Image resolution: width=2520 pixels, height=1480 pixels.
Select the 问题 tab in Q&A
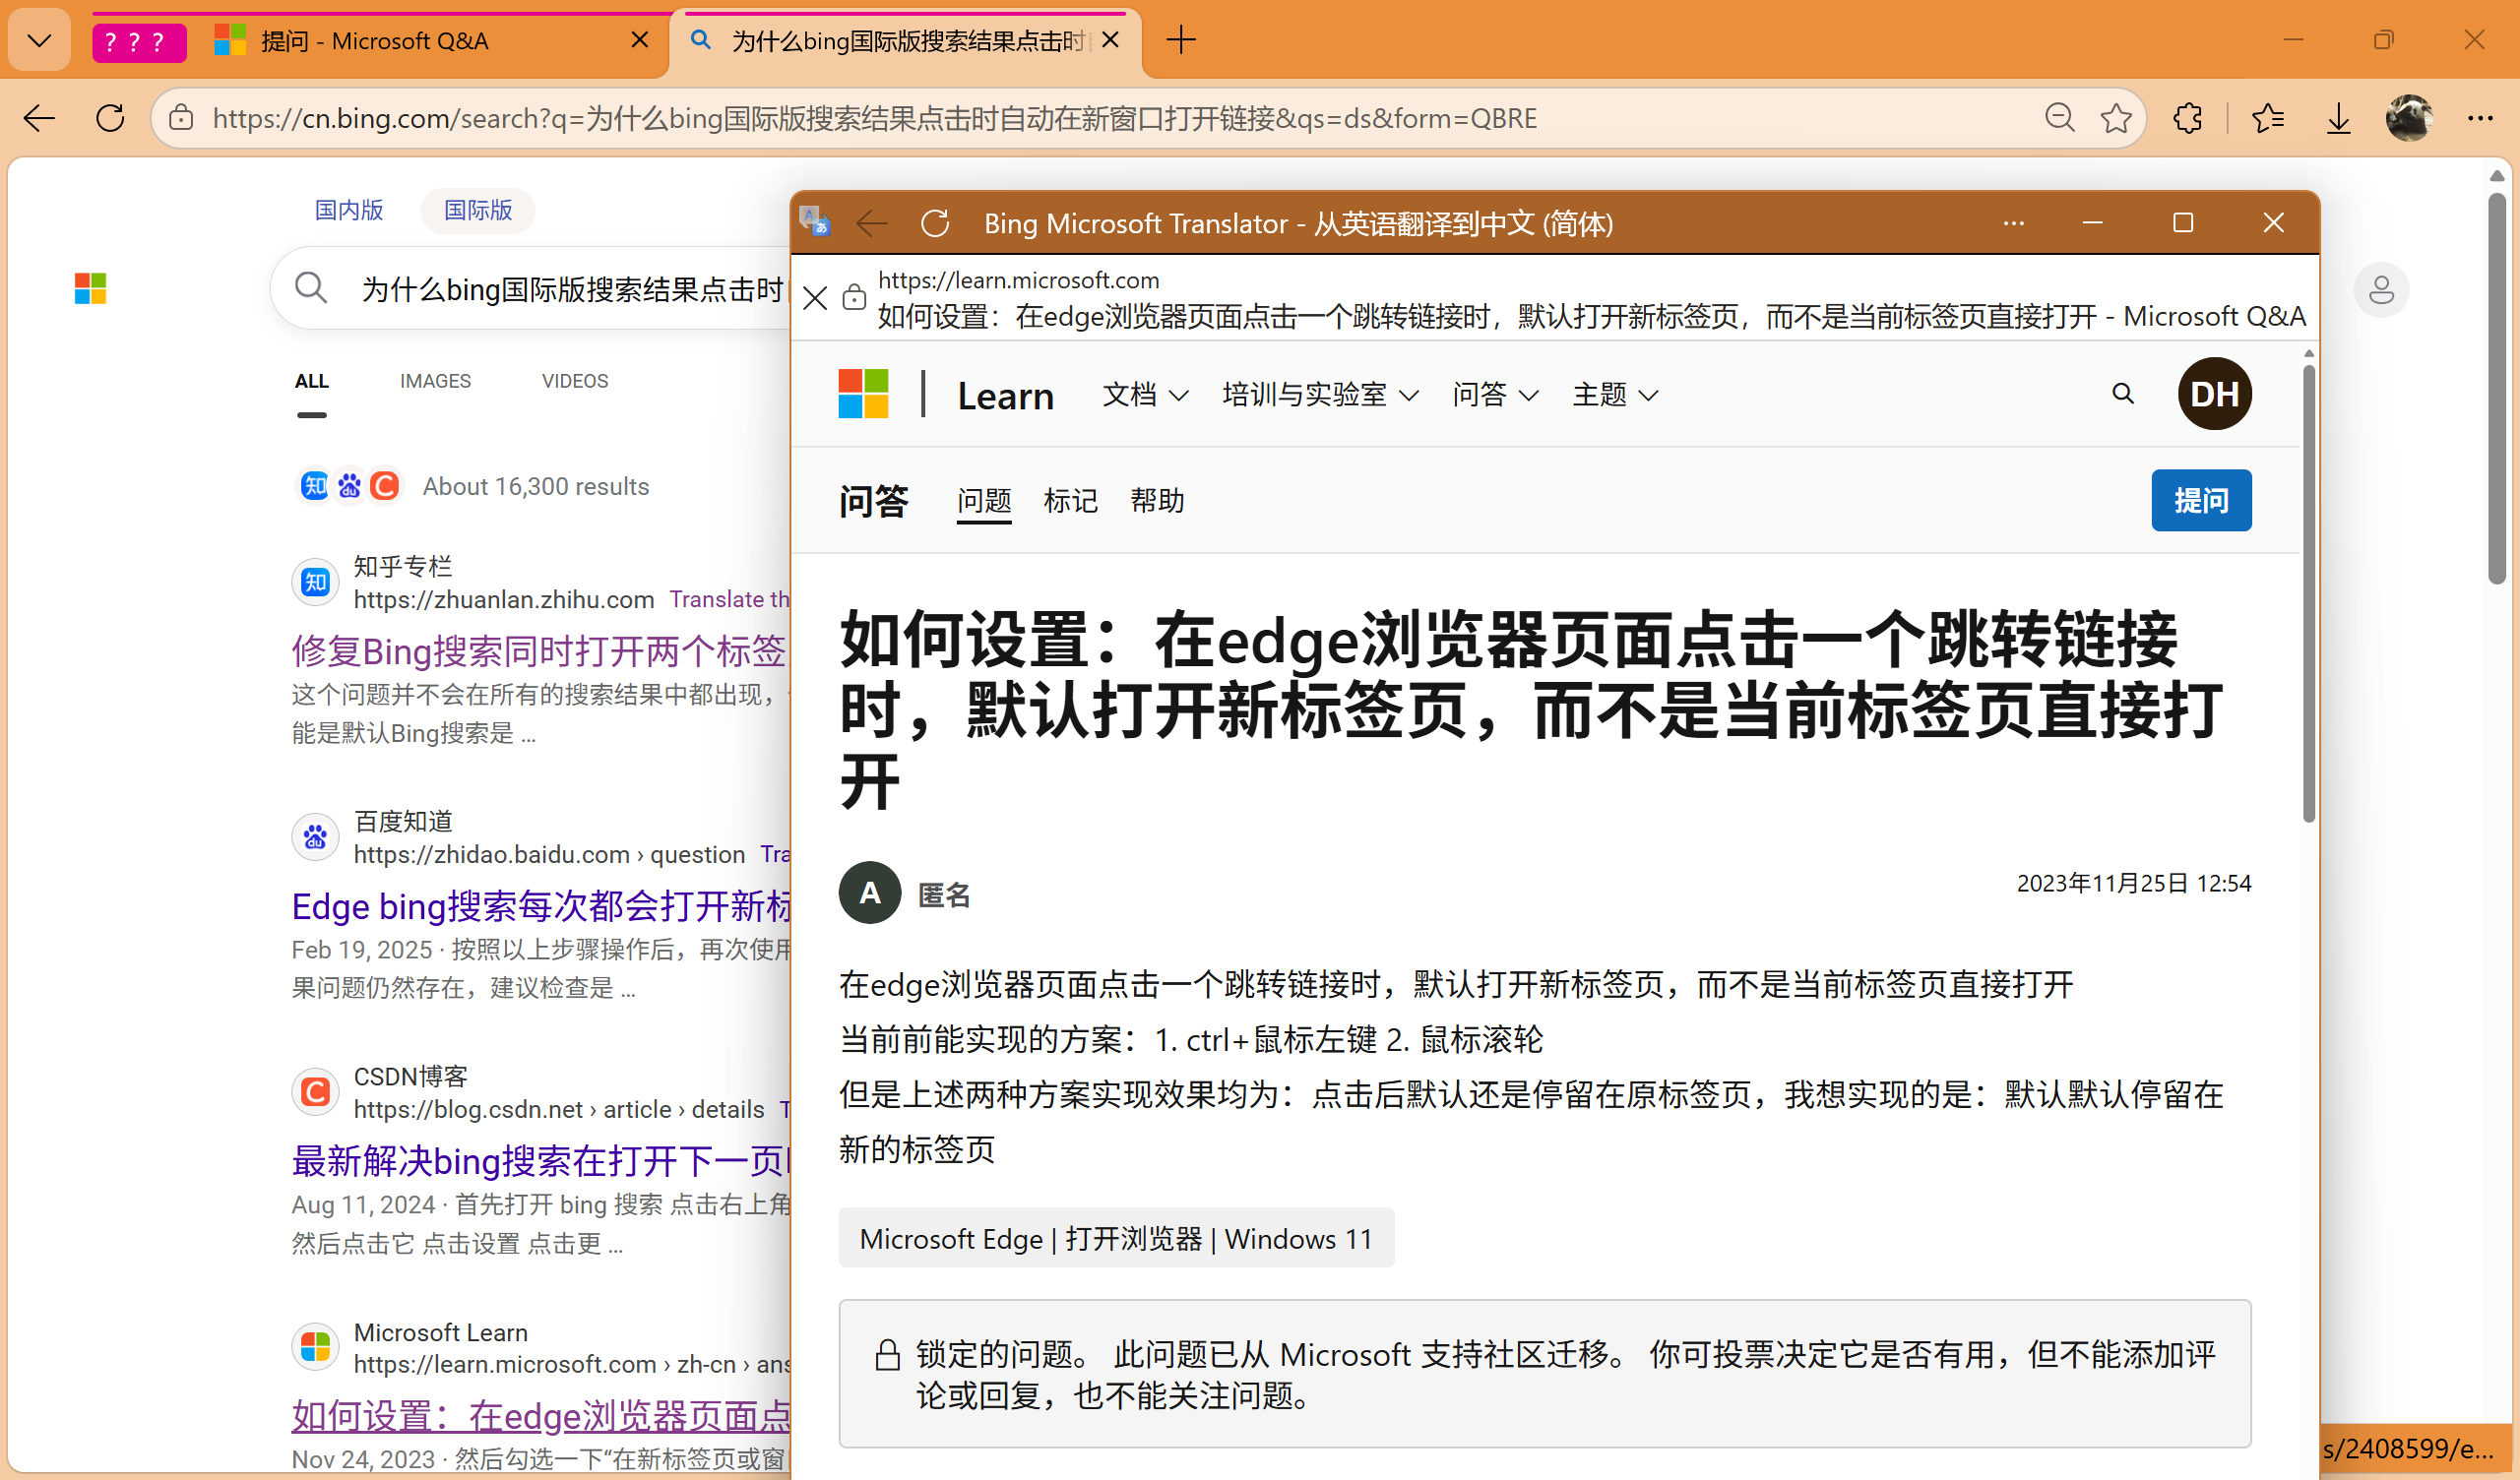[984, 500]
